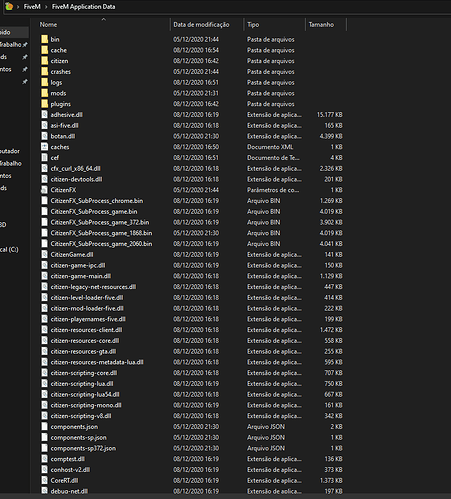This screenshot has width=451, height=499.
Task: Select the citizen-devtools.dll file icon
Action: (x=45, y=179)
